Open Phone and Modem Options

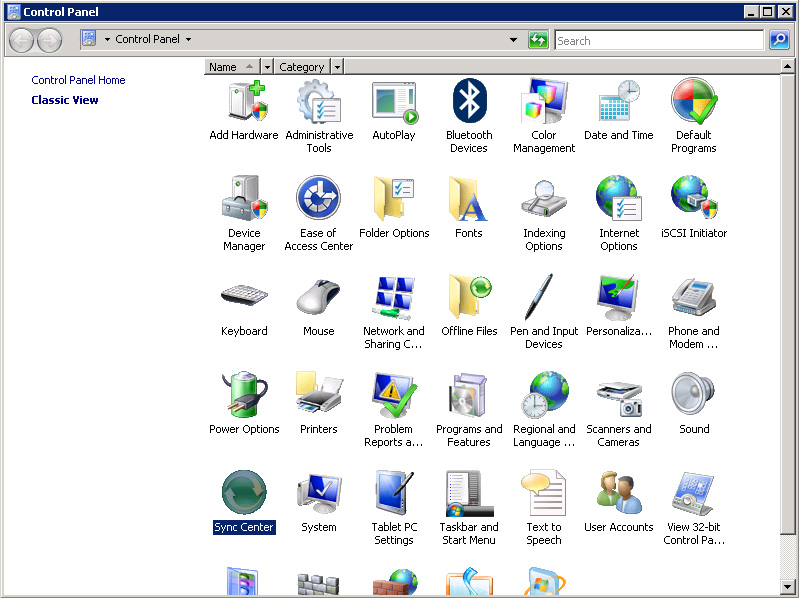694,312
